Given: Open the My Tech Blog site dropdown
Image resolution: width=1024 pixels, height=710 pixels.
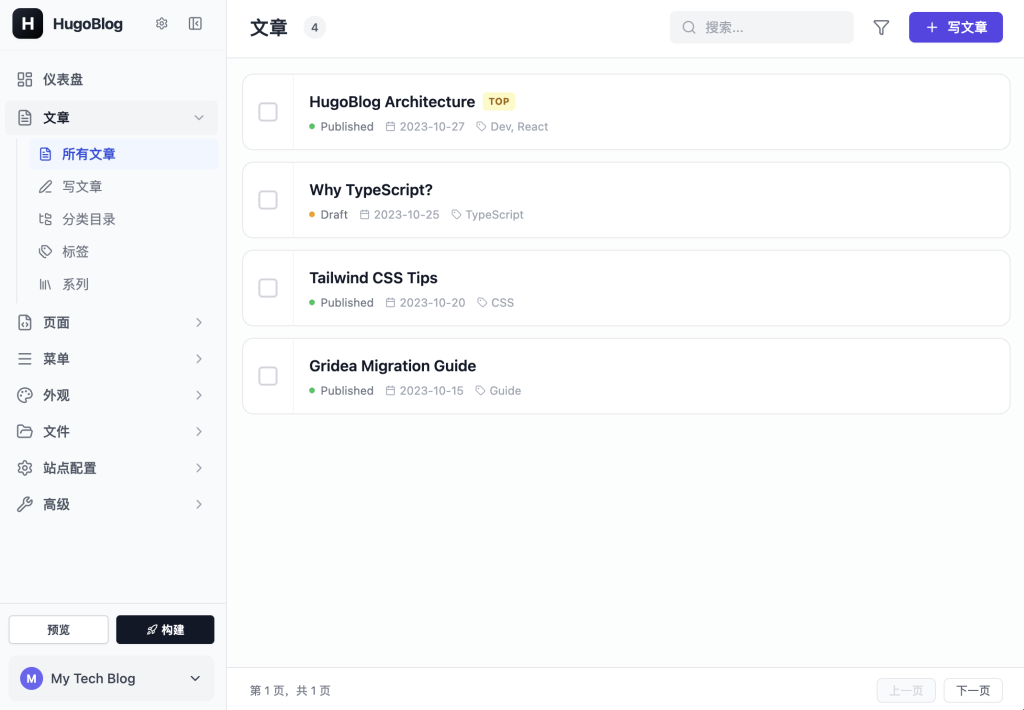Looking at the screenshot, I should [x=111, y=678].
